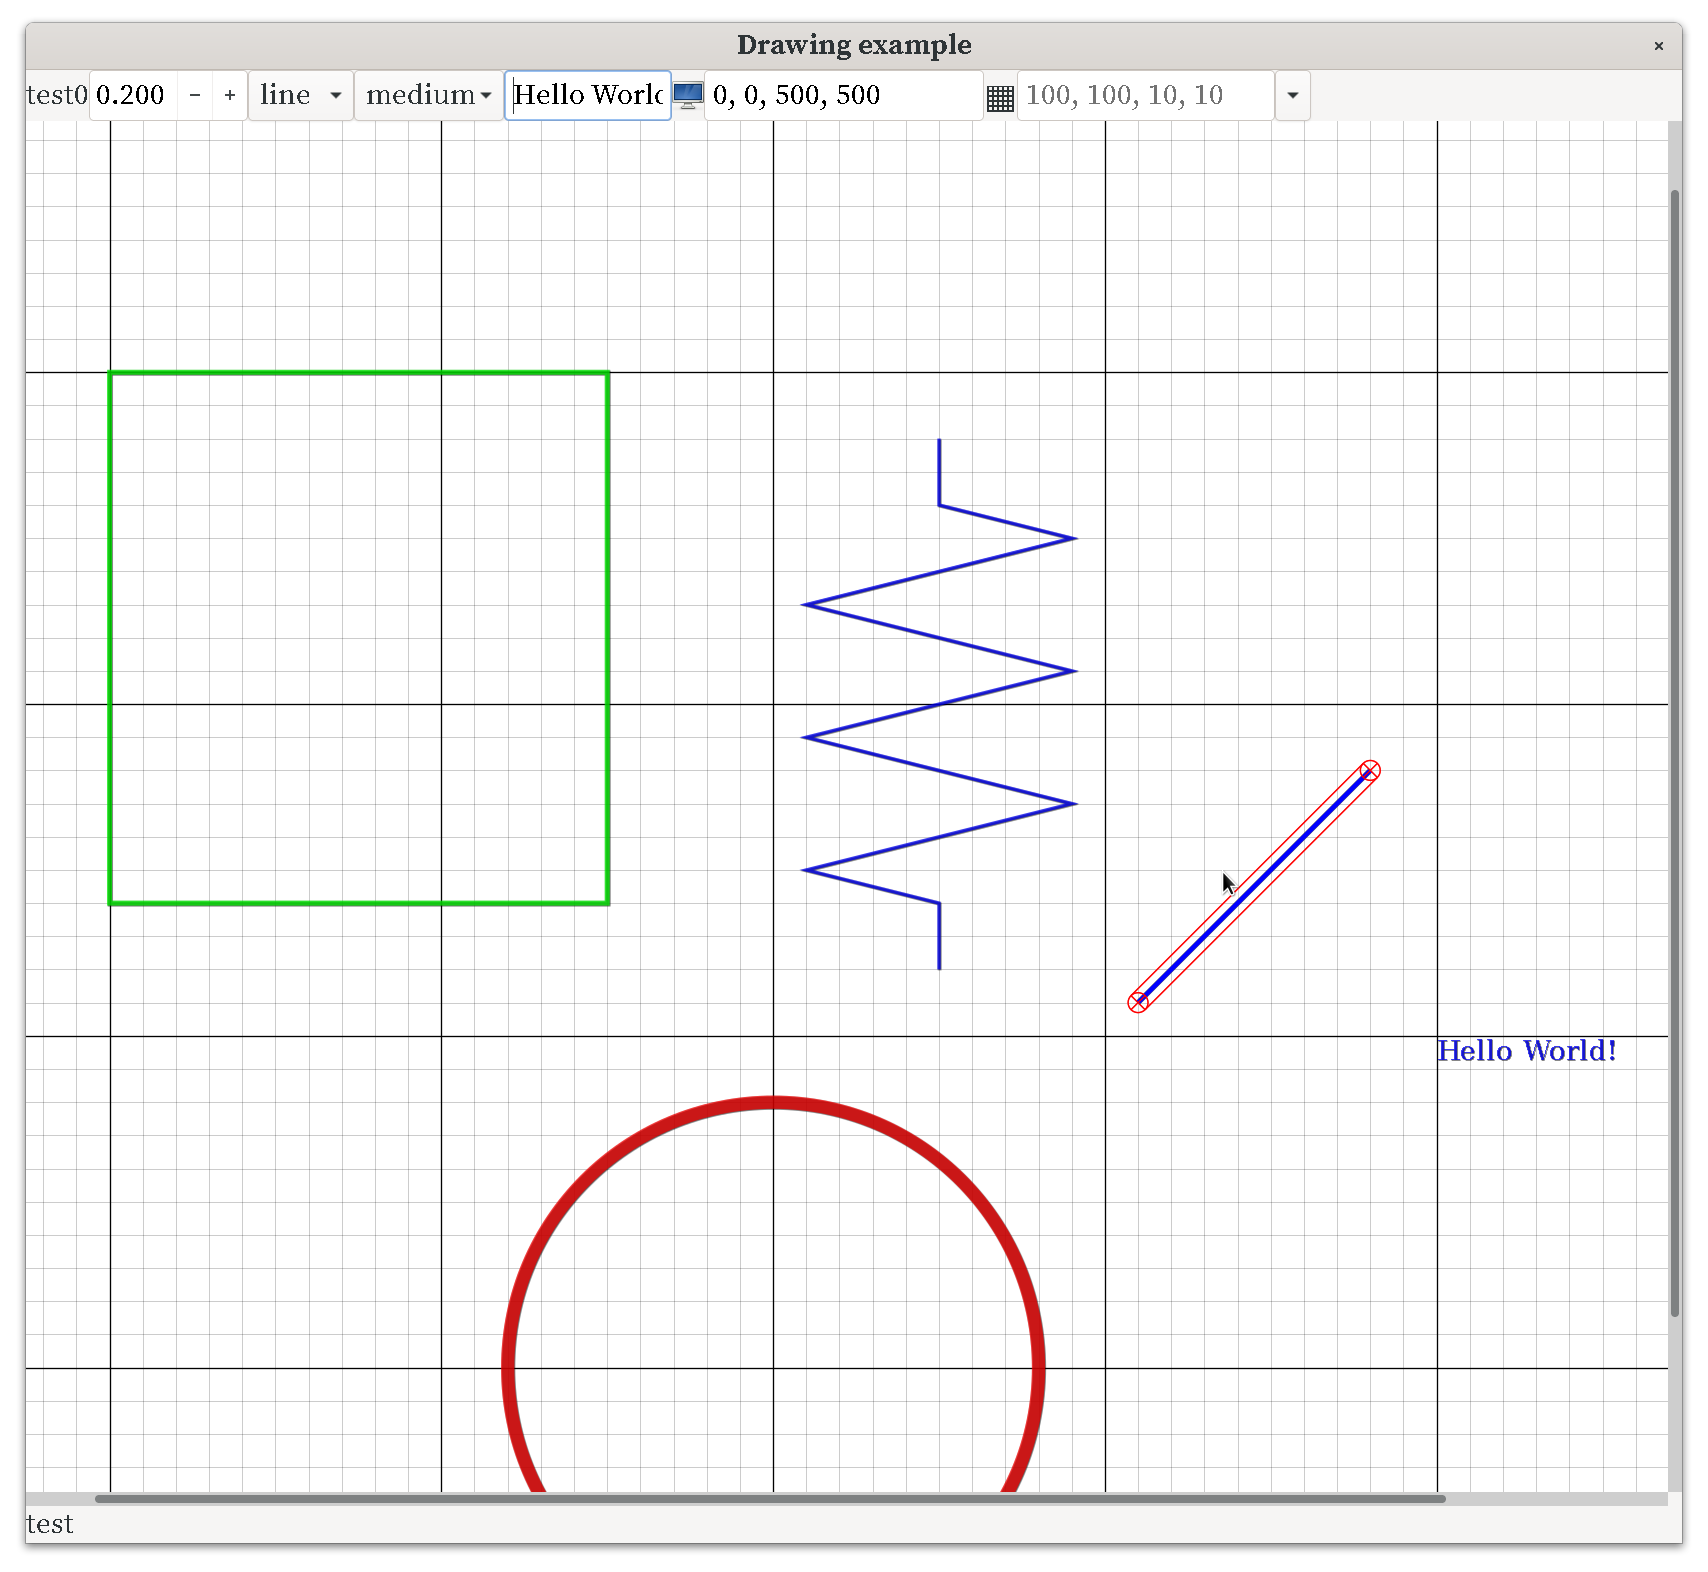This screenshot has height=1572, width=1708.
Task: Click the '100, 100, 10, 10' grid field
Action: (x=1144, y=95)
